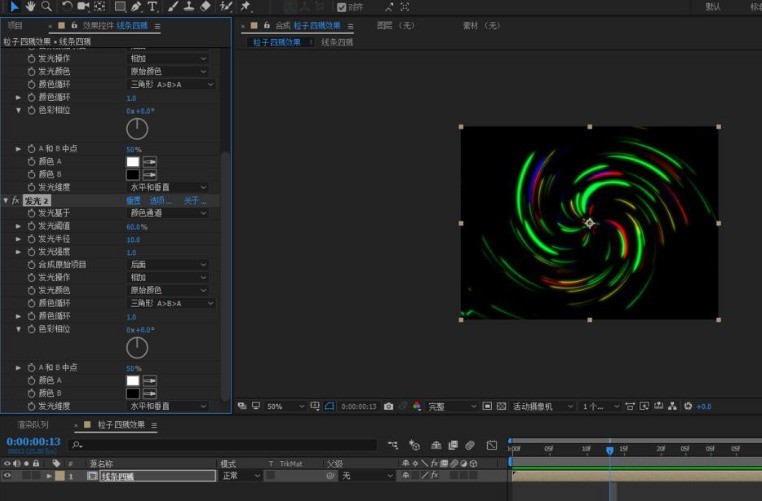762x501 pixels.
Task: Toggle the 发光基于 stopwatch
Action: [x=32, y=213]
